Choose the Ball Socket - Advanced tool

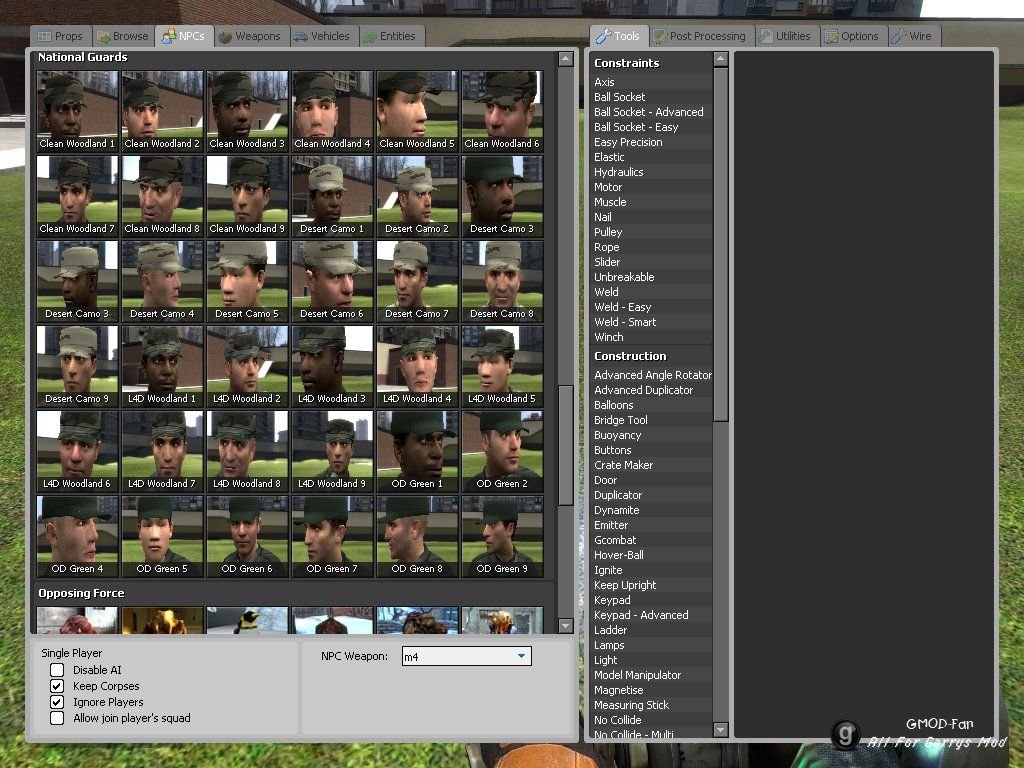[x=652, y=112]
